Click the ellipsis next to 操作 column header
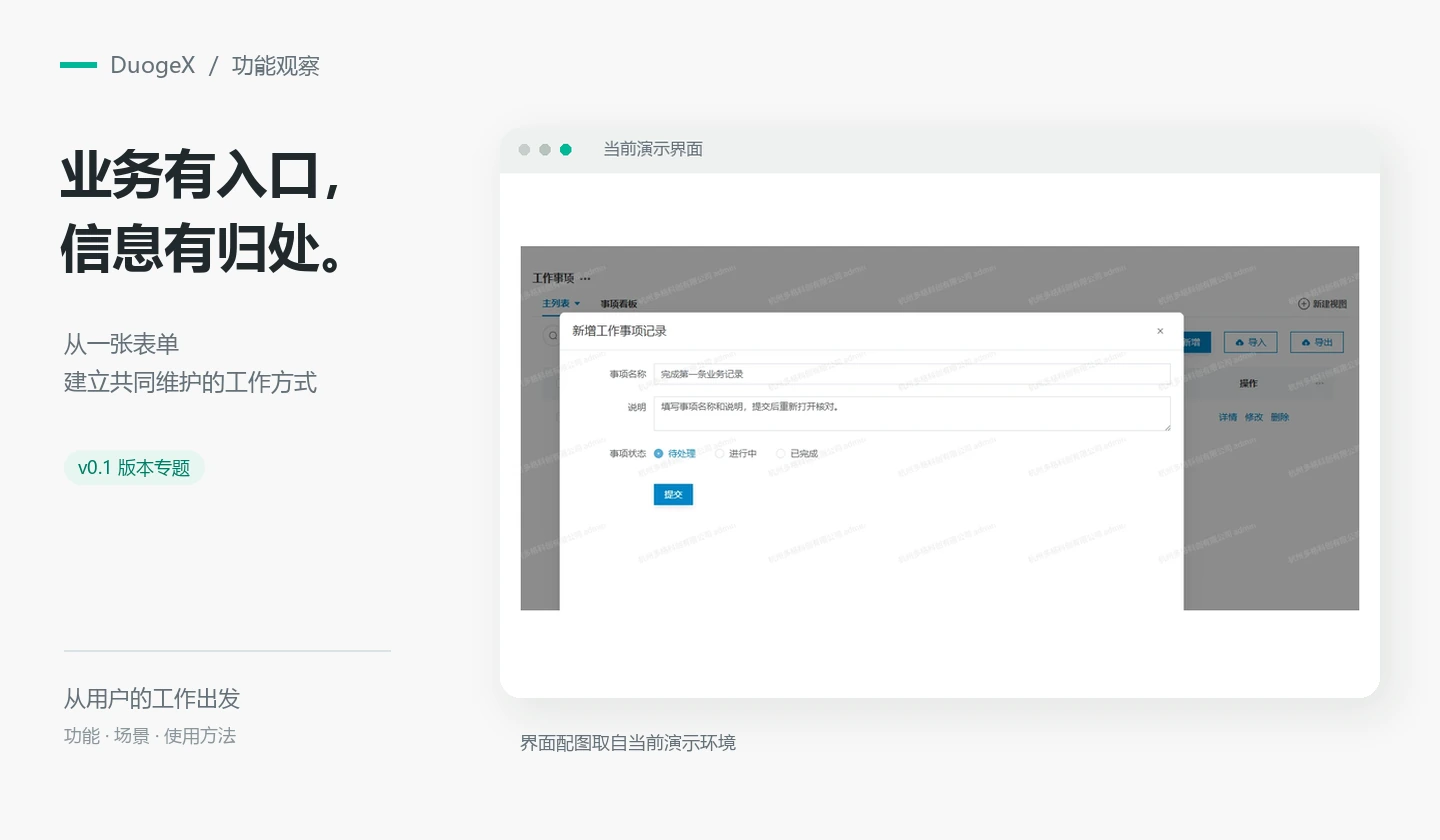 coord(1319,383)
